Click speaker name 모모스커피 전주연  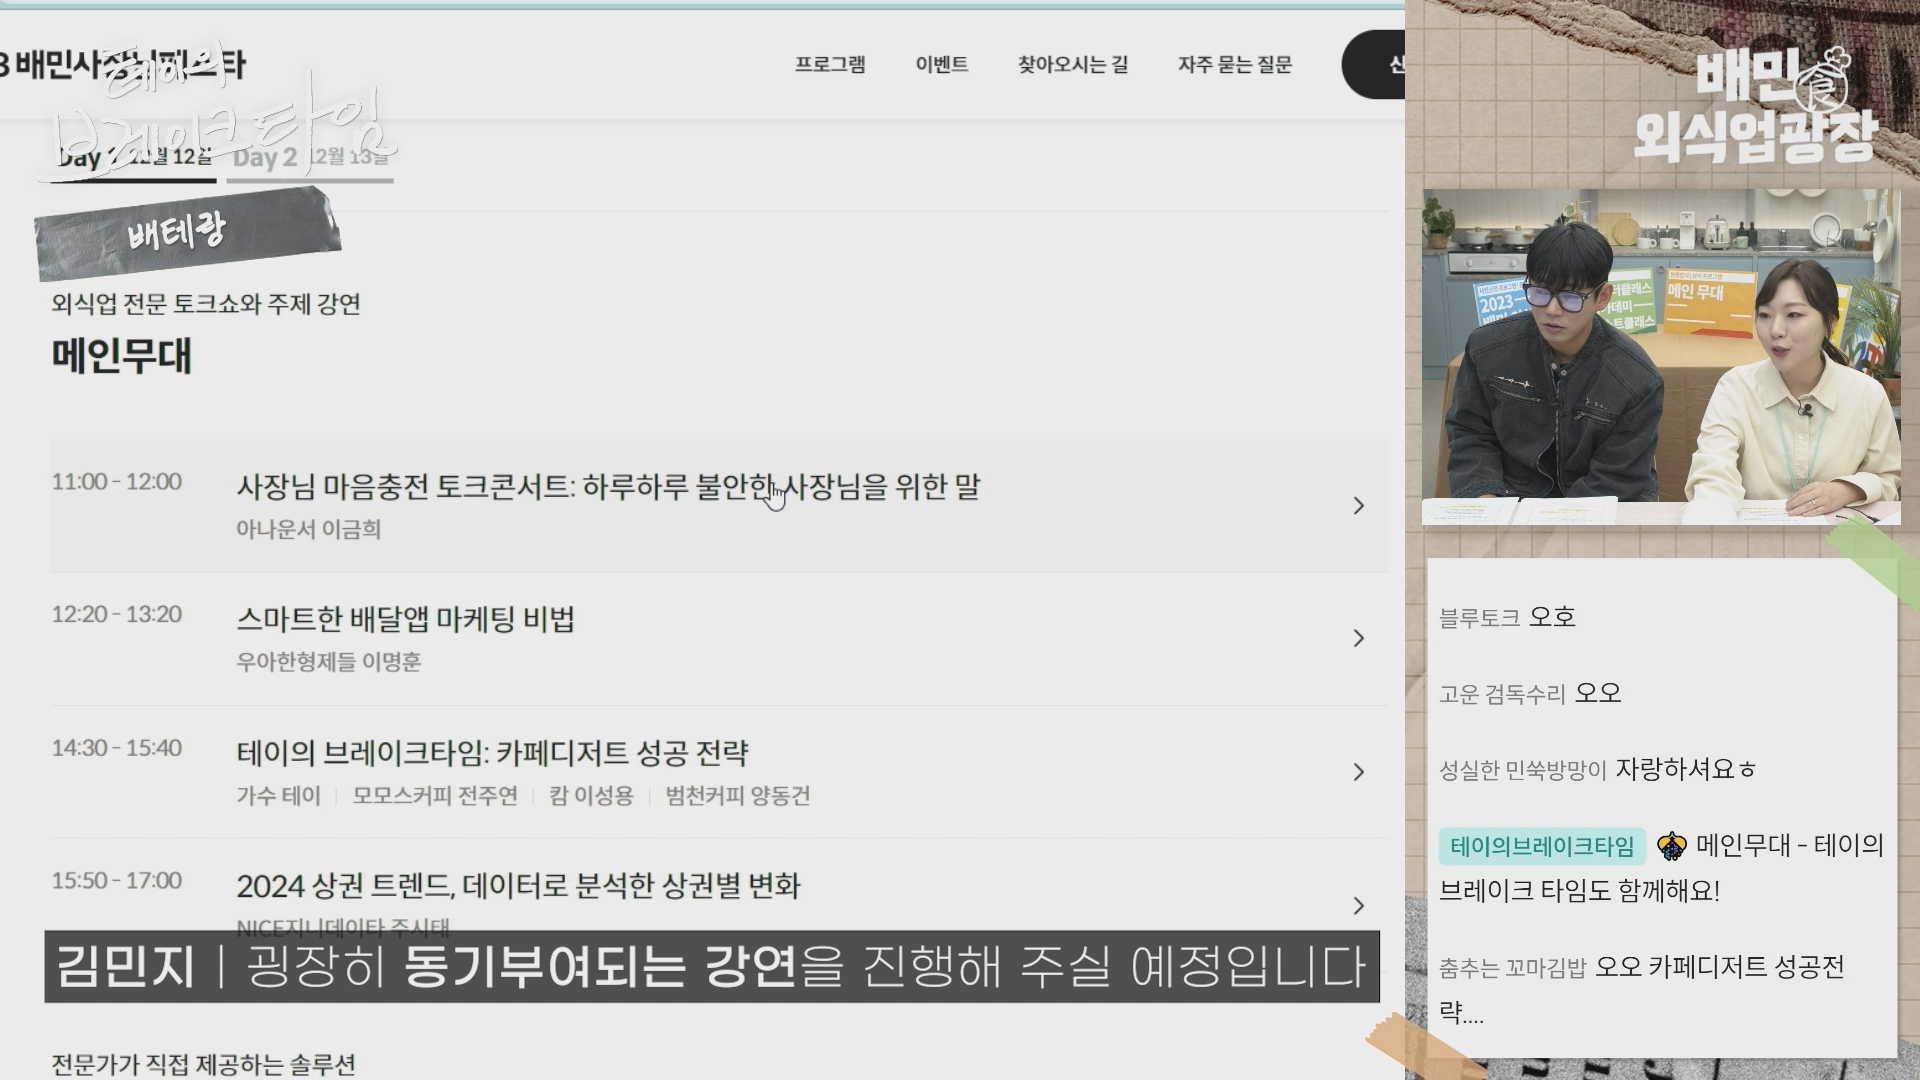435,796
